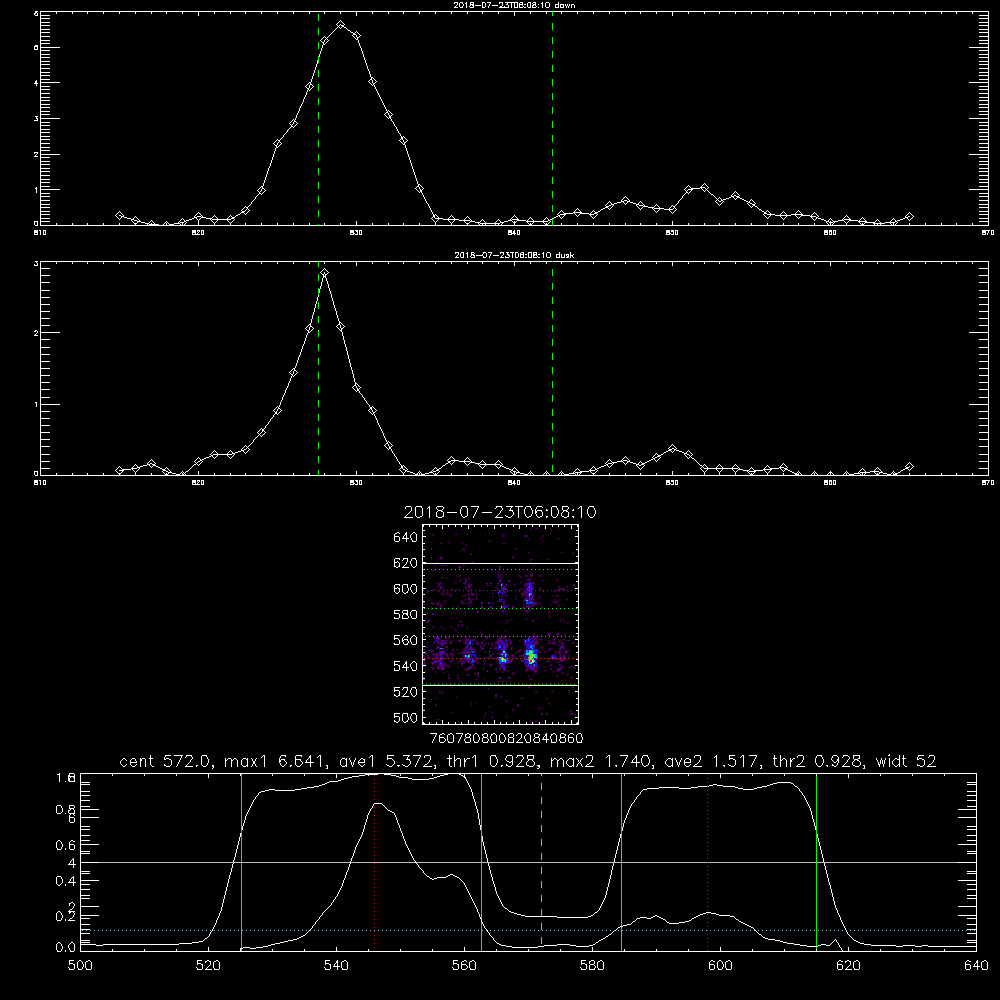Click the 500 x-axis label of the bottom plot
Image resolution: width=1000 pixels, height=1000 pixels.
[80, 966]
